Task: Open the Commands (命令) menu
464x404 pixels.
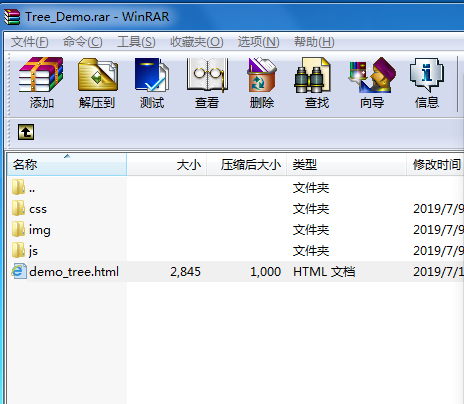Action: pyautogui.click(x=83, y=42)
